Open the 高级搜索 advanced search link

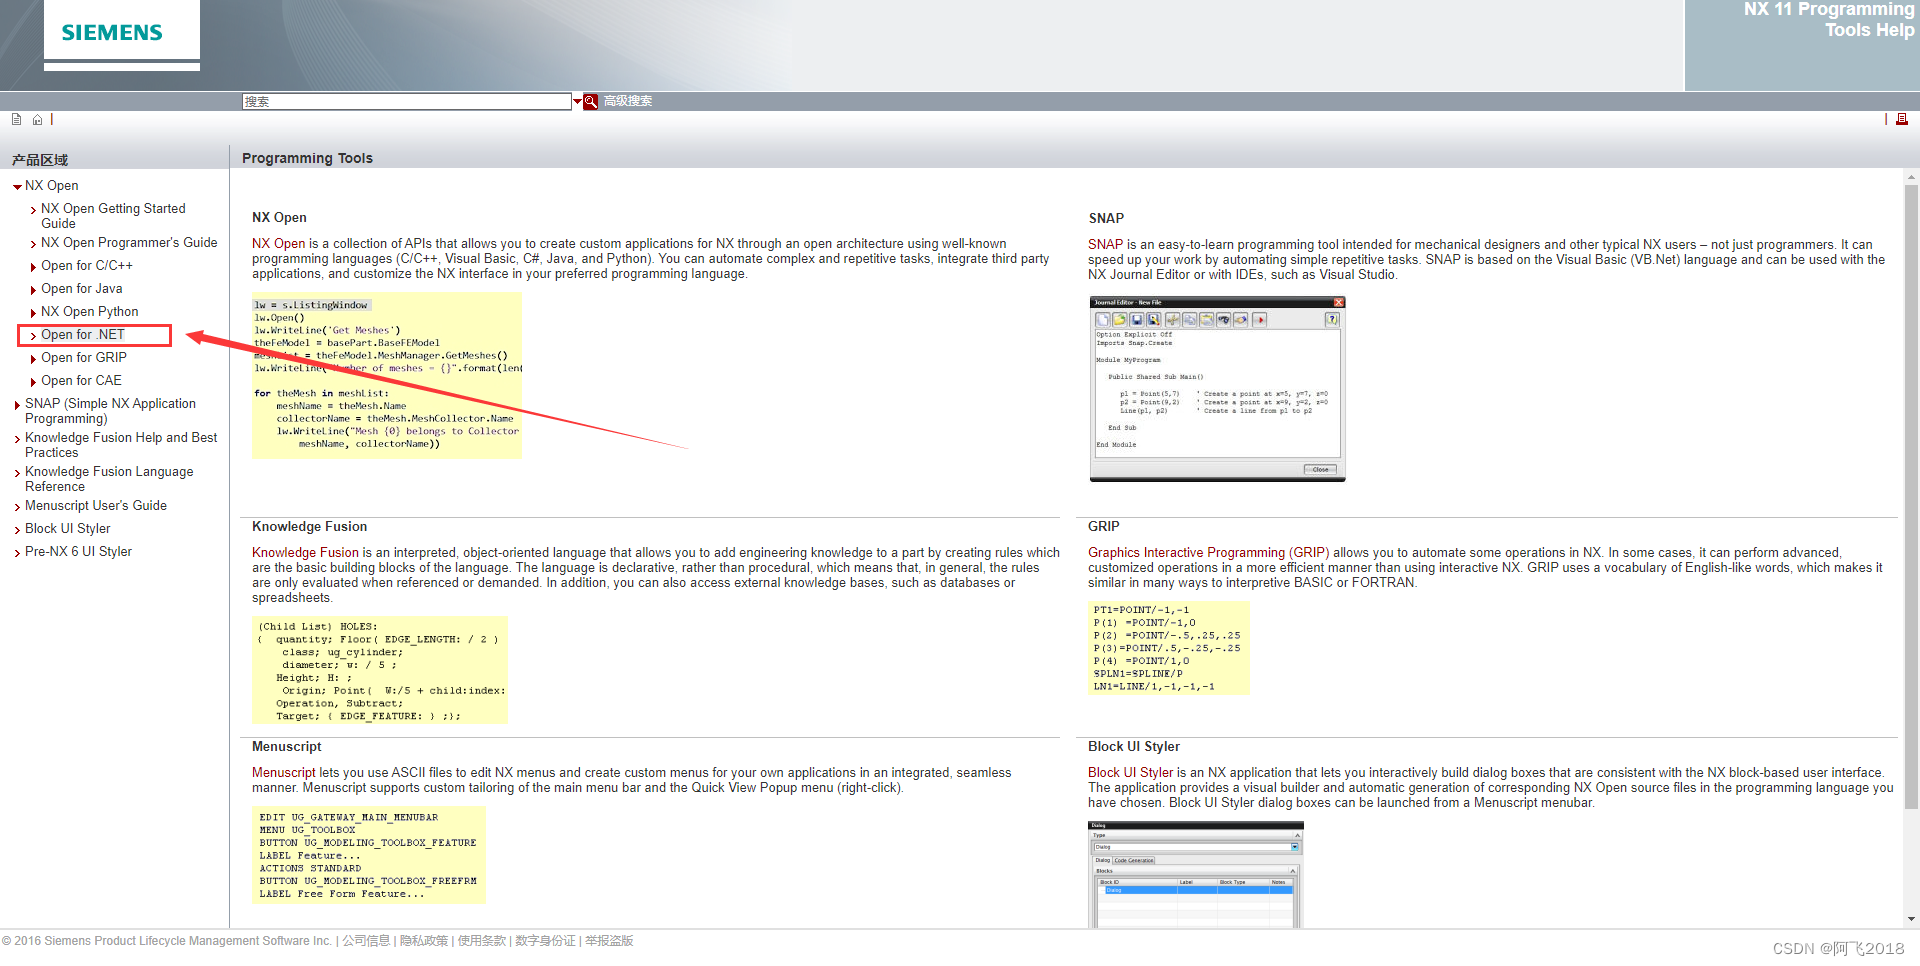pos(627,101)
